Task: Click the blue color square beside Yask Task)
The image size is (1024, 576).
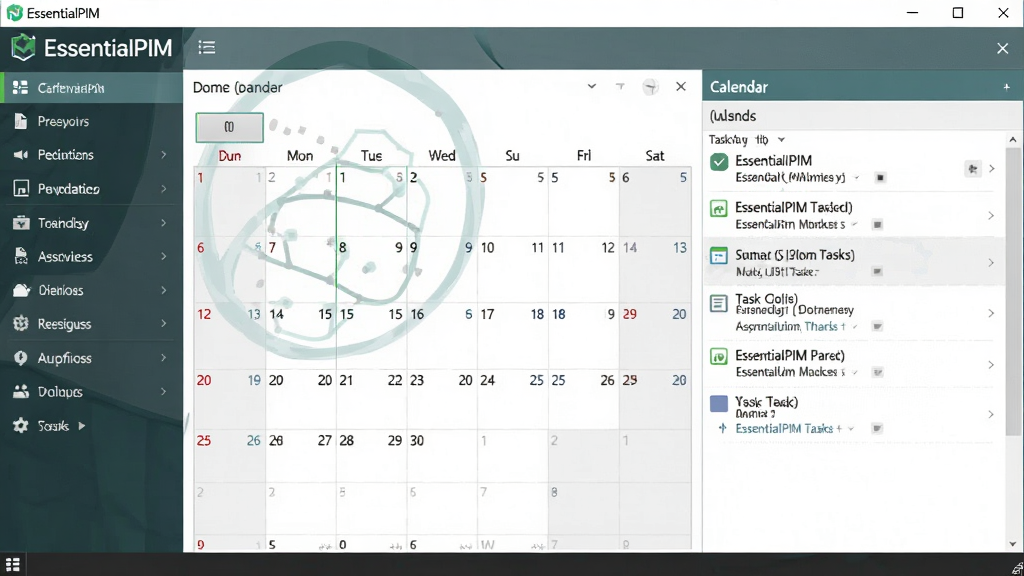Action: (x=718, y=404)
